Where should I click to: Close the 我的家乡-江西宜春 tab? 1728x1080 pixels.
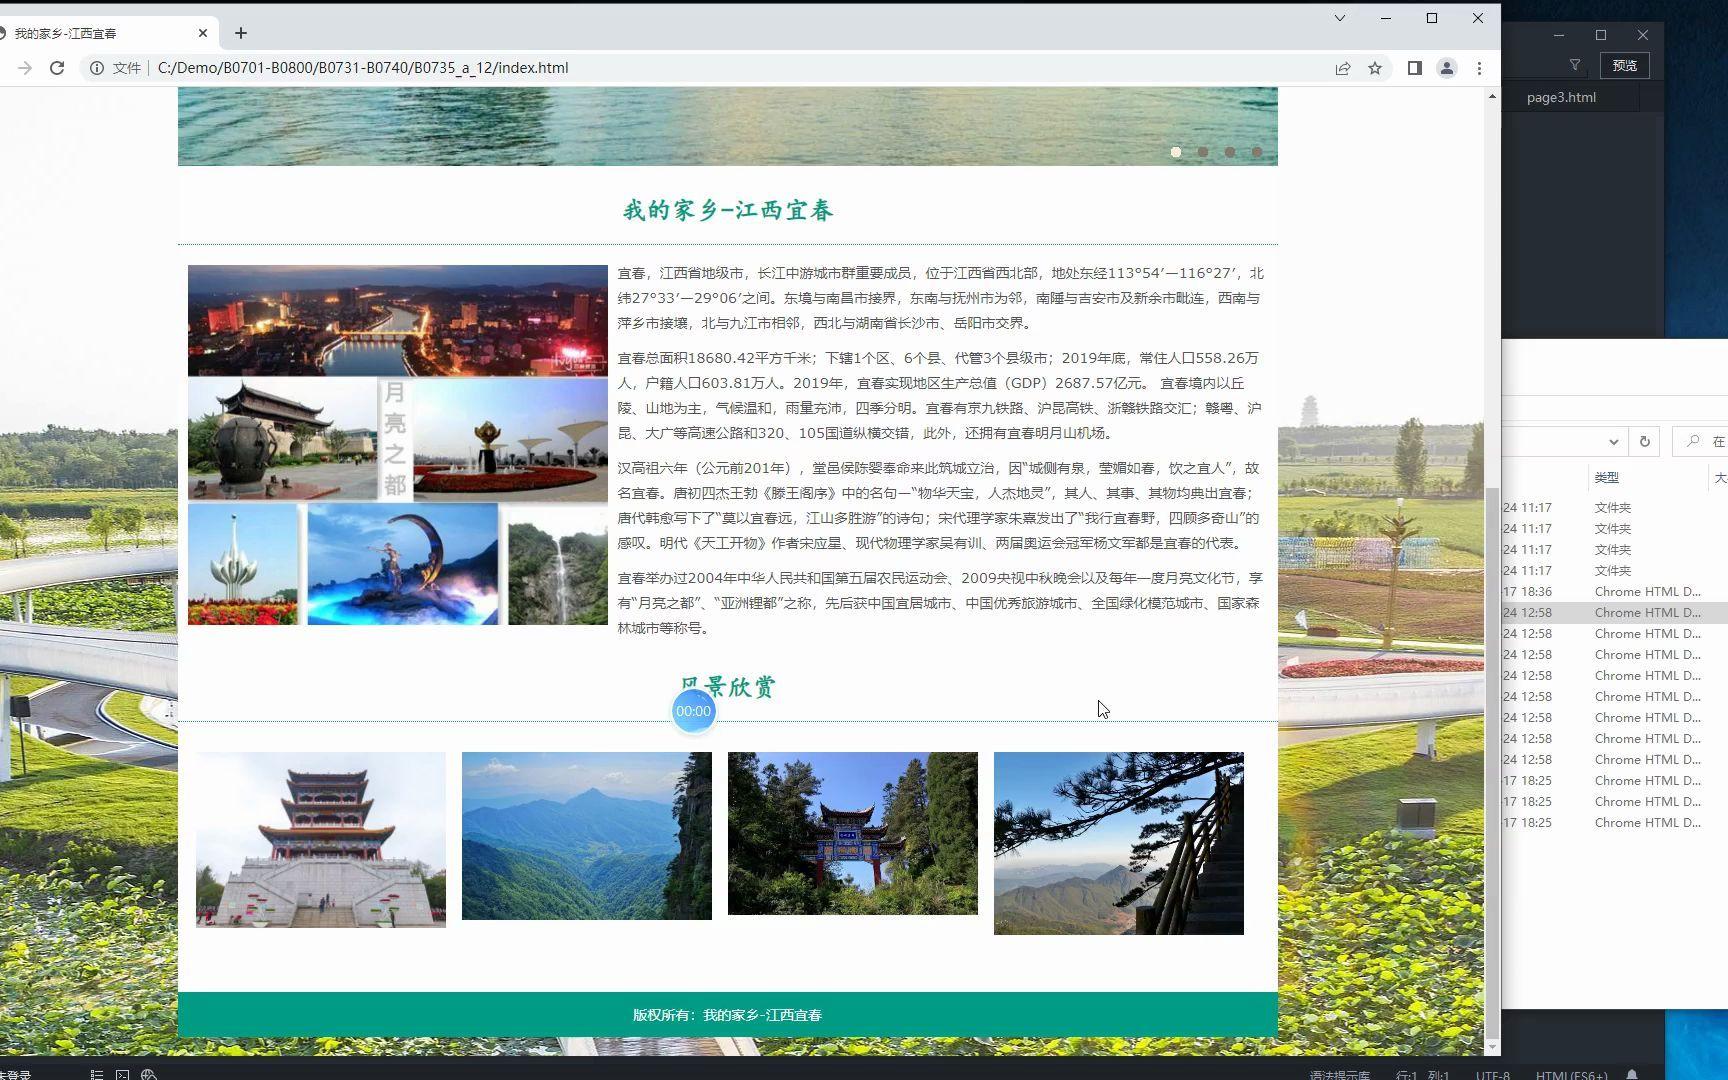203,33
